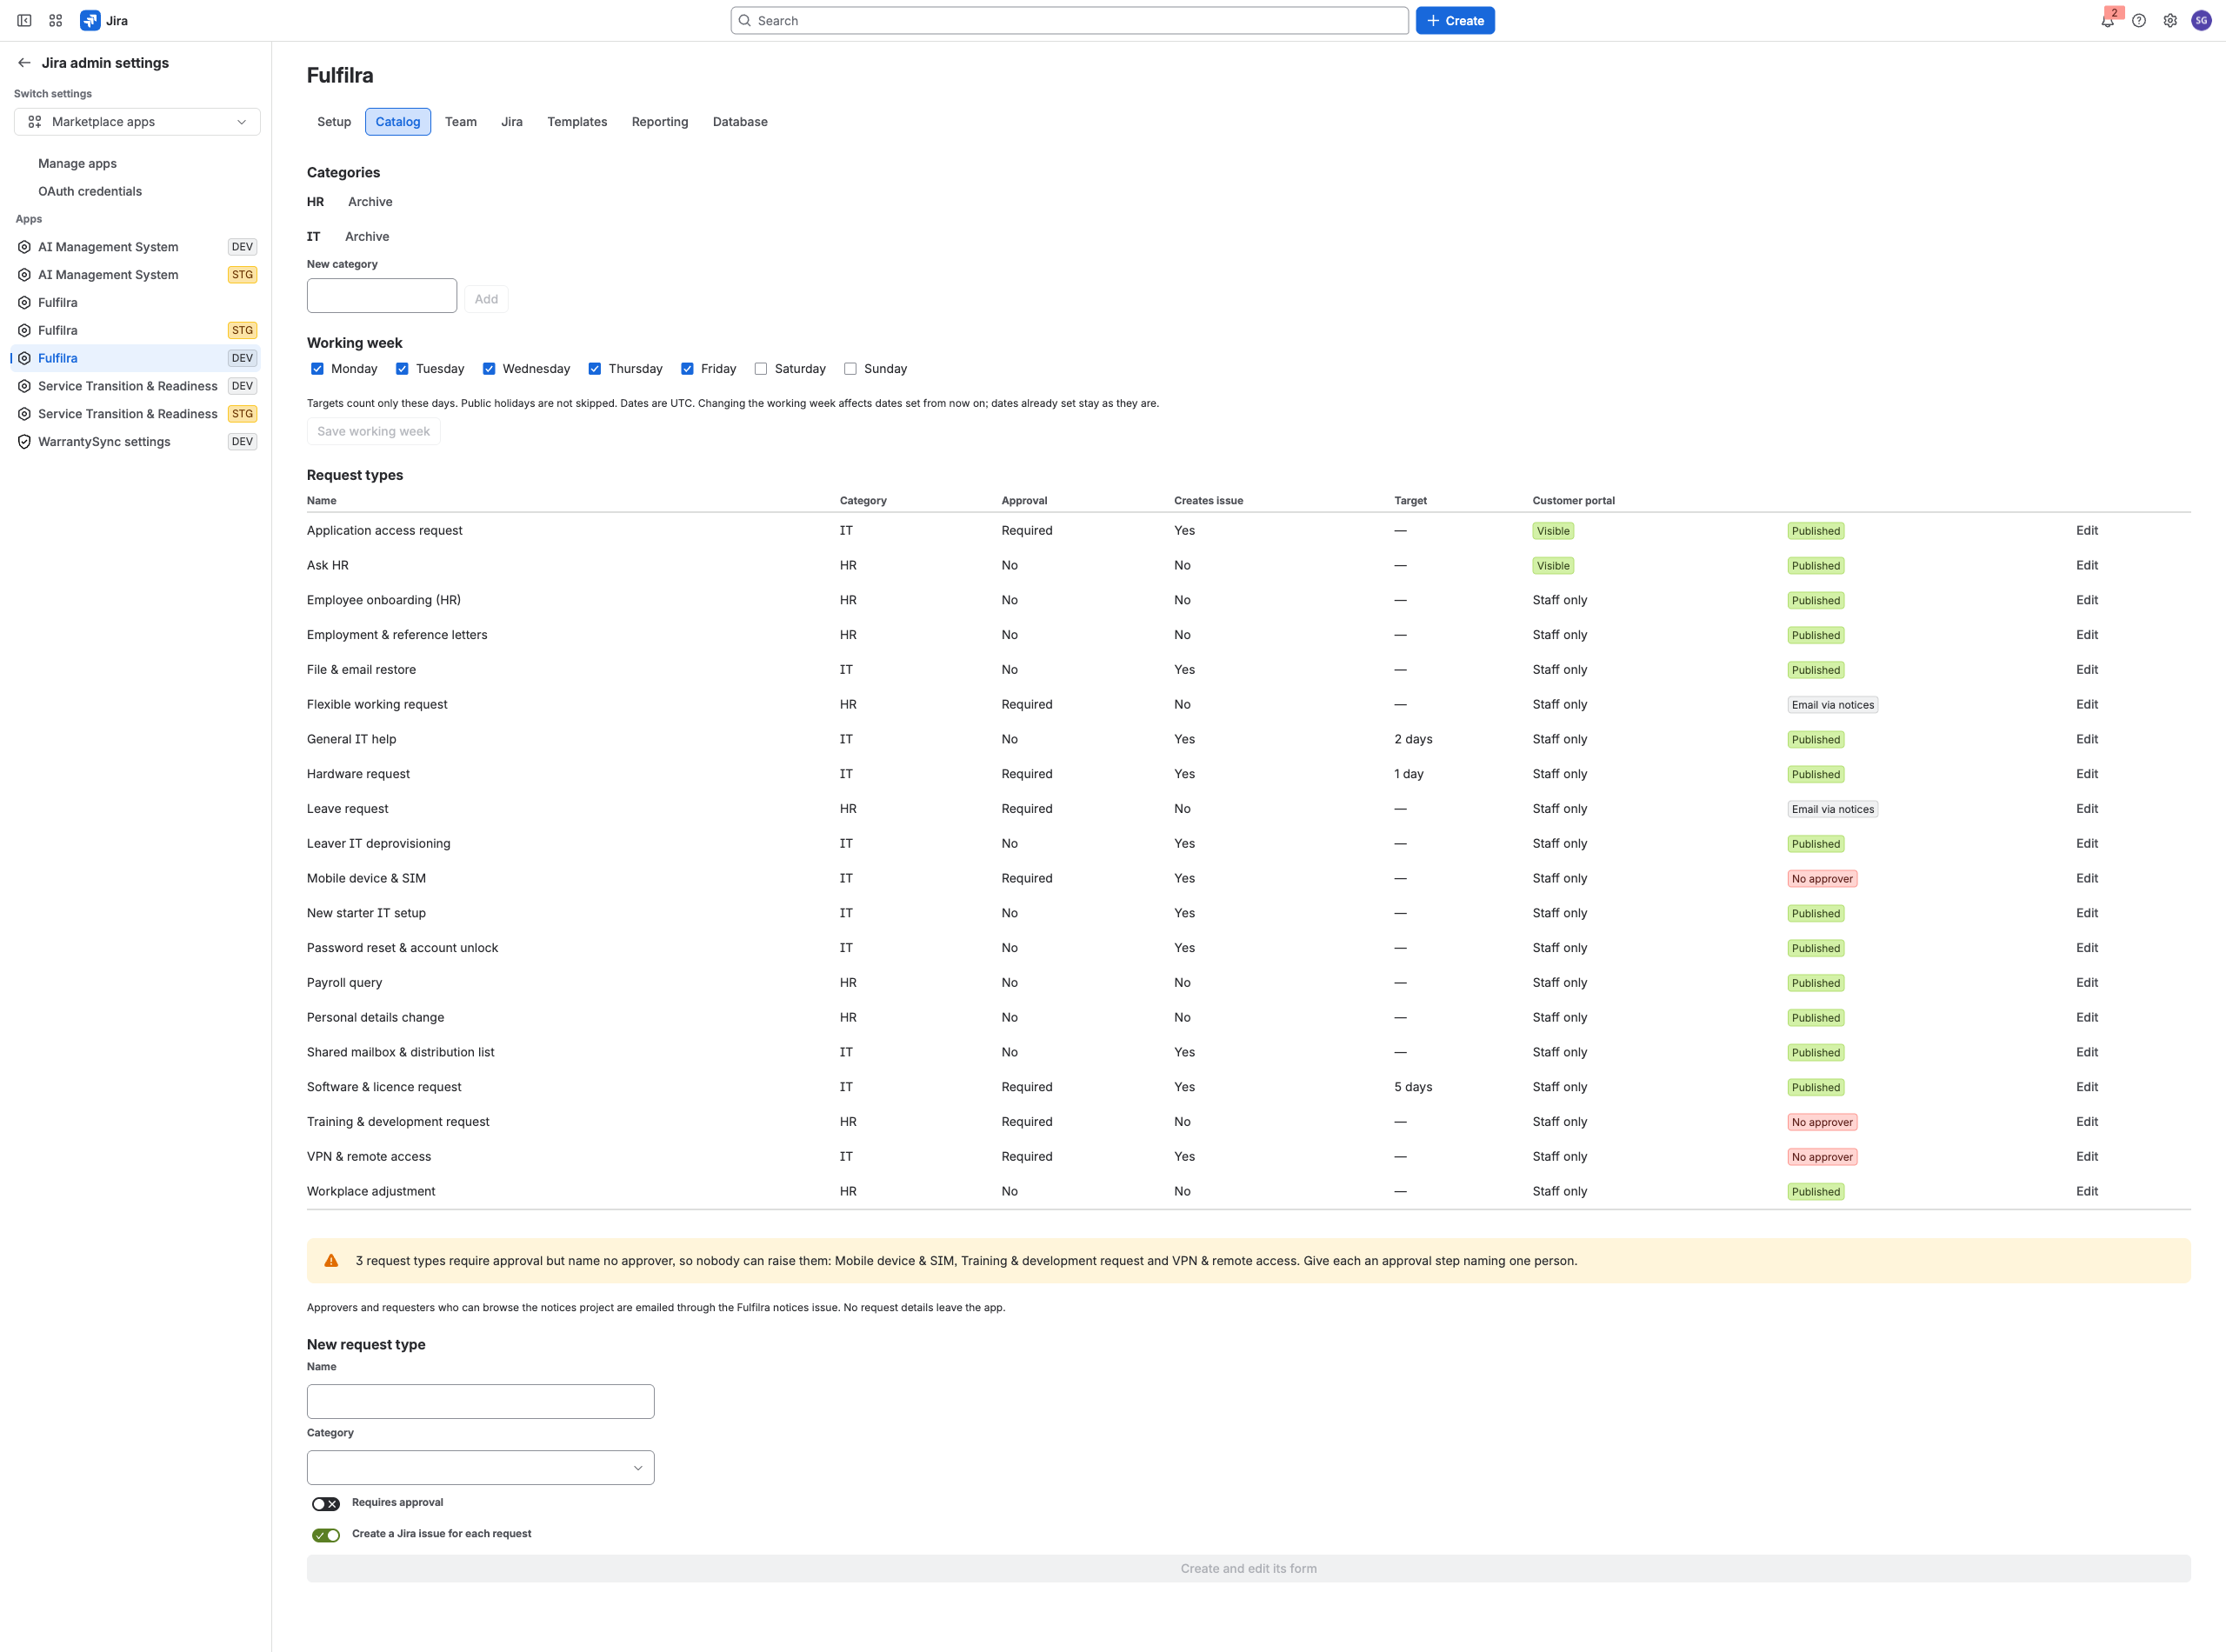Click Email via notices badge for Leave request

[x=1833, y=810]
